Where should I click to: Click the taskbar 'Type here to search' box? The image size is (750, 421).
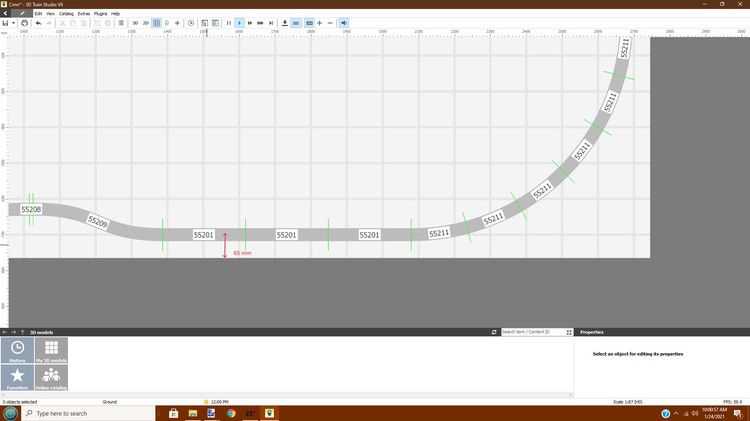(88, 413)
